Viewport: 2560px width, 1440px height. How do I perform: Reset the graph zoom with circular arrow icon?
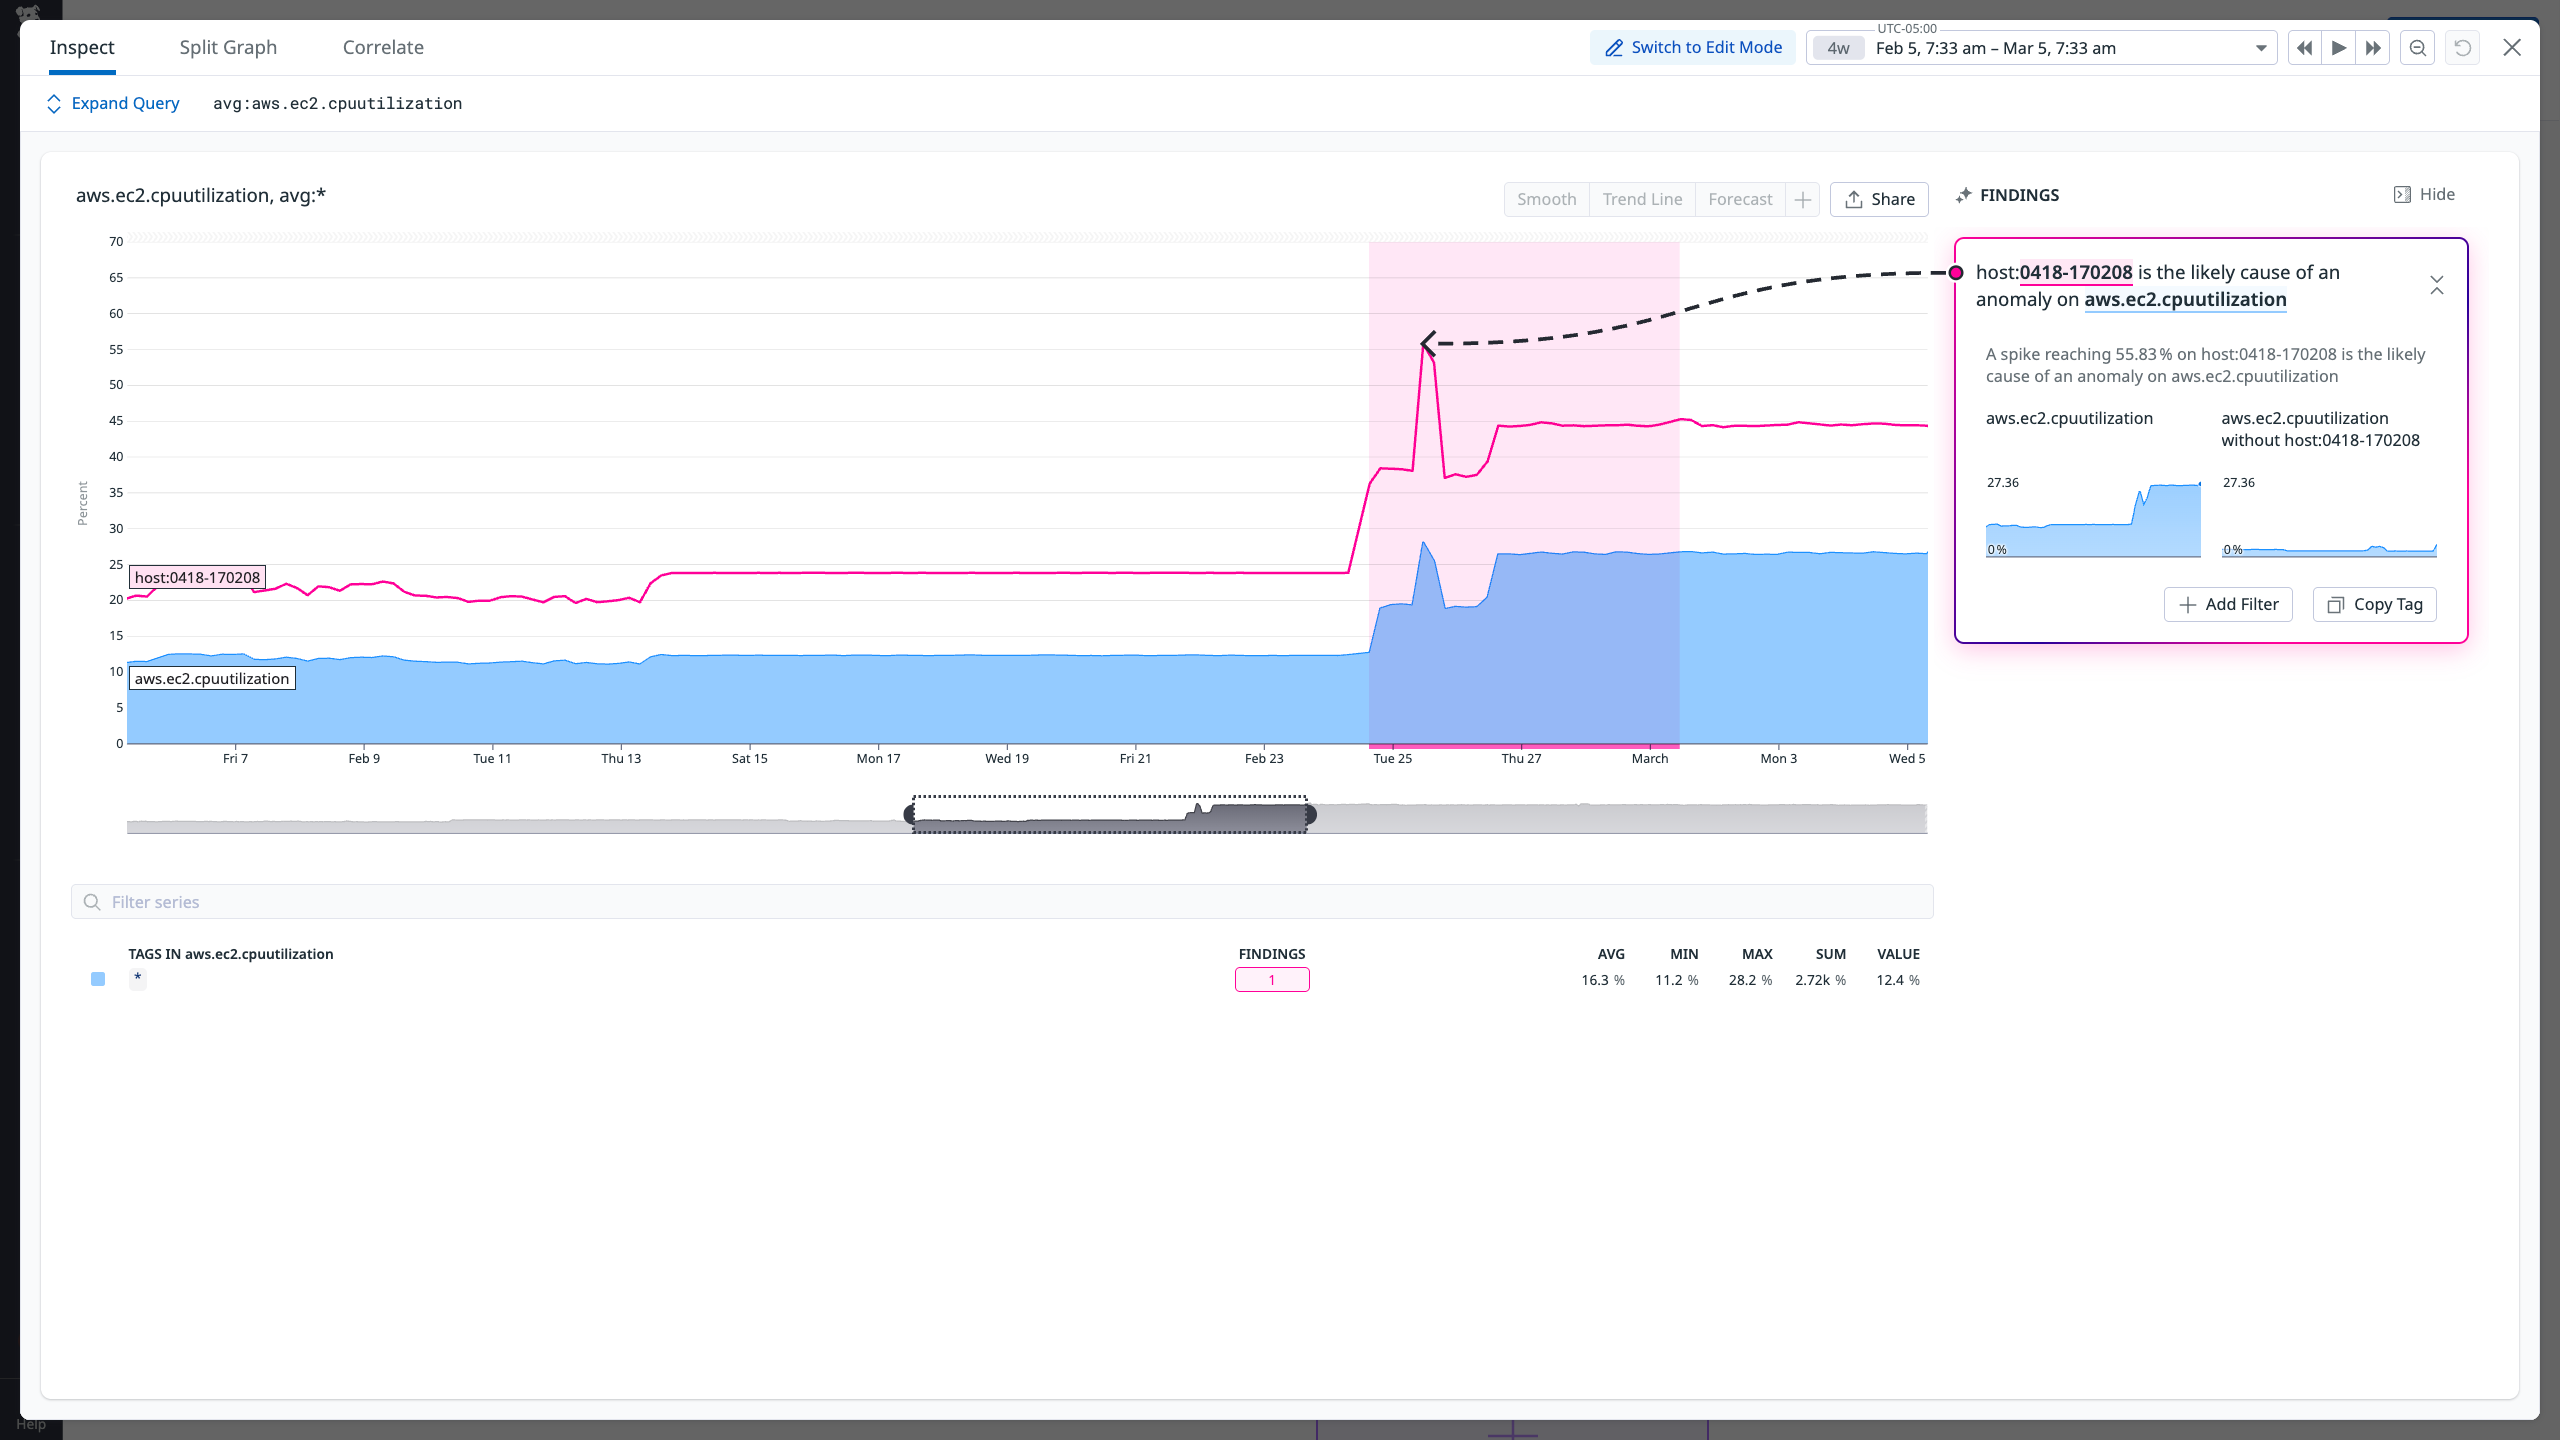click(2461, 47)
